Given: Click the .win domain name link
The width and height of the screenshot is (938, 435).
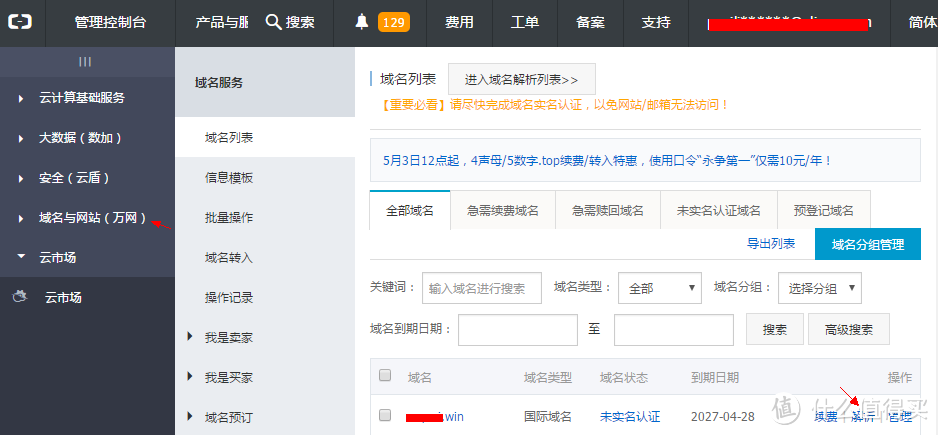Looking at the screenshot, I should (434, 416).
